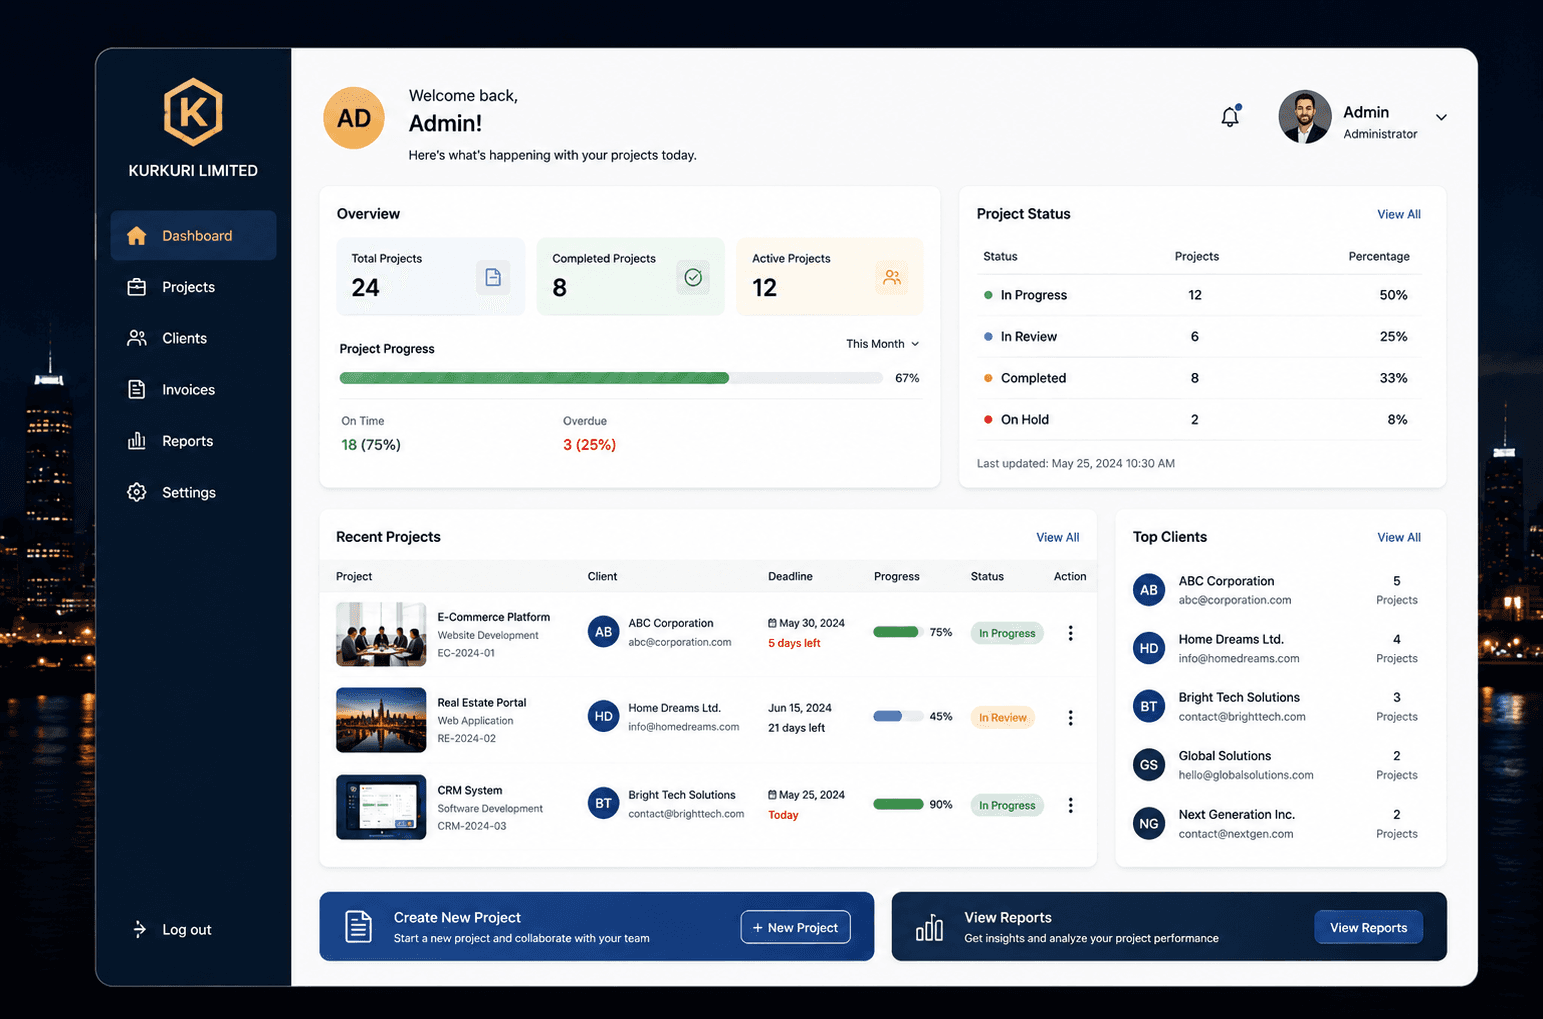
Task: Click Bright Tech Solutions in Top Clients list
Action: click(1239, 697)
